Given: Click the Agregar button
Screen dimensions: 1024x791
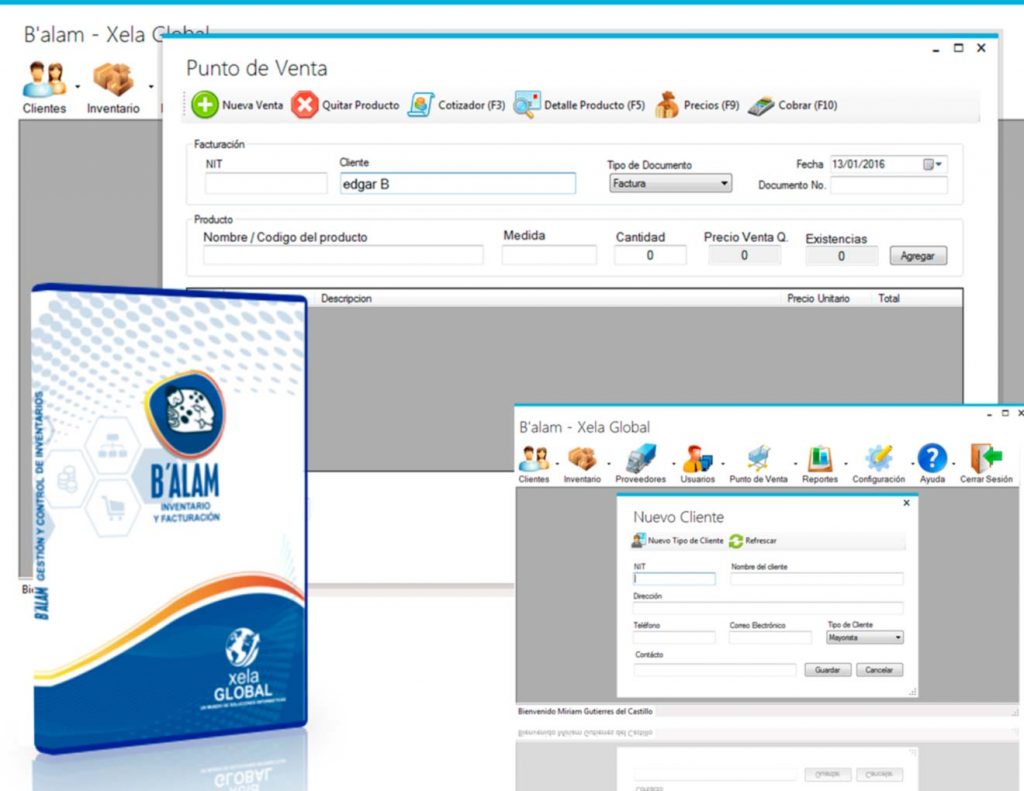Looking at the screenshot, I should click(918, 256).
